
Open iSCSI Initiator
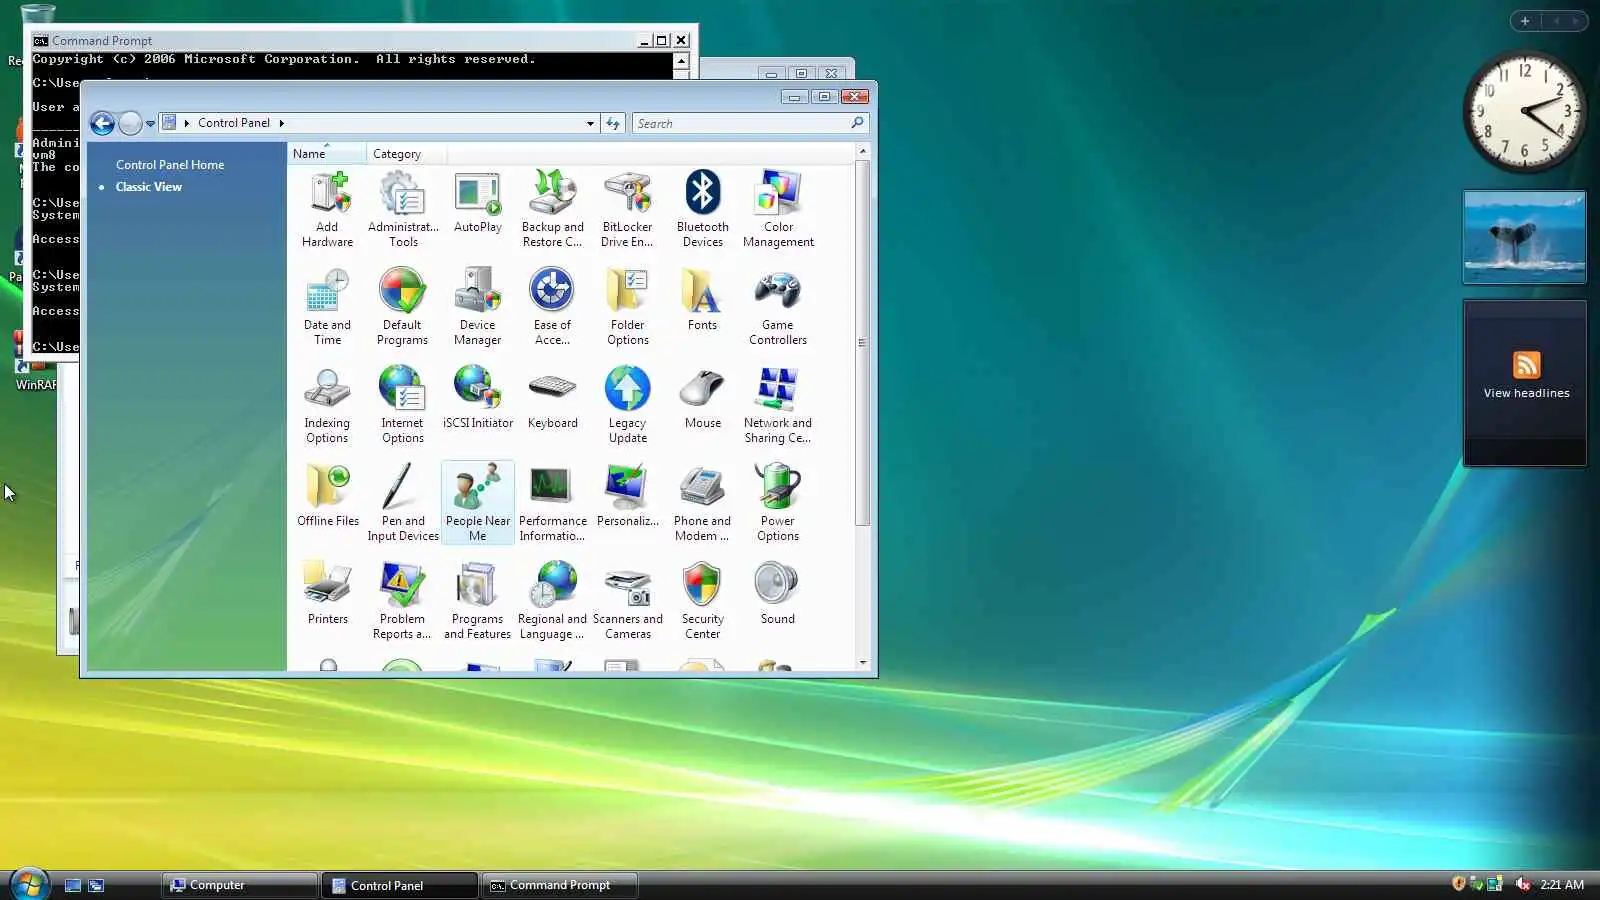coord(478,398)
